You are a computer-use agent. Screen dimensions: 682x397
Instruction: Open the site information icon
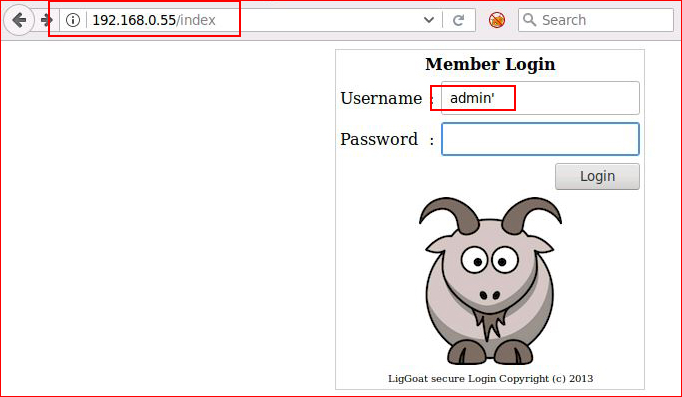73,20
